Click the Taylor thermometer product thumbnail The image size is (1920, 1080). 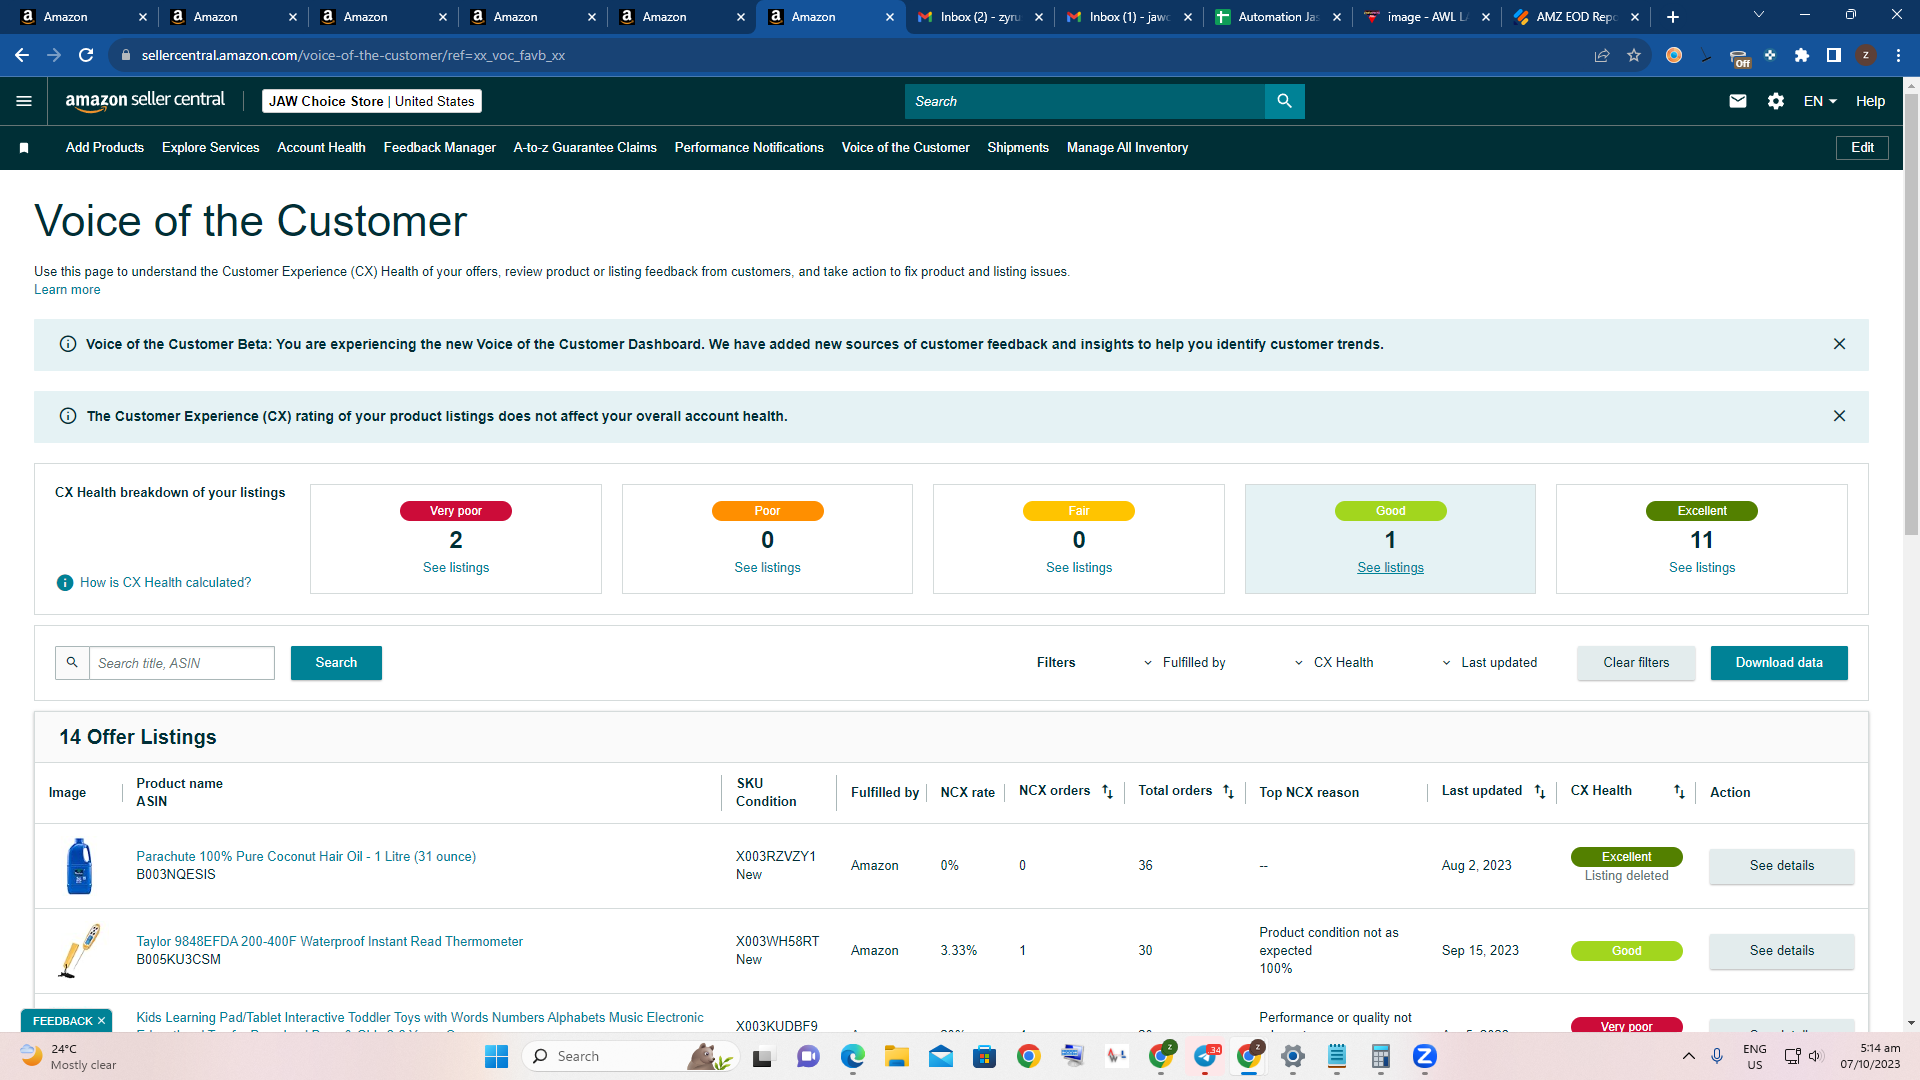coord(79,951)
